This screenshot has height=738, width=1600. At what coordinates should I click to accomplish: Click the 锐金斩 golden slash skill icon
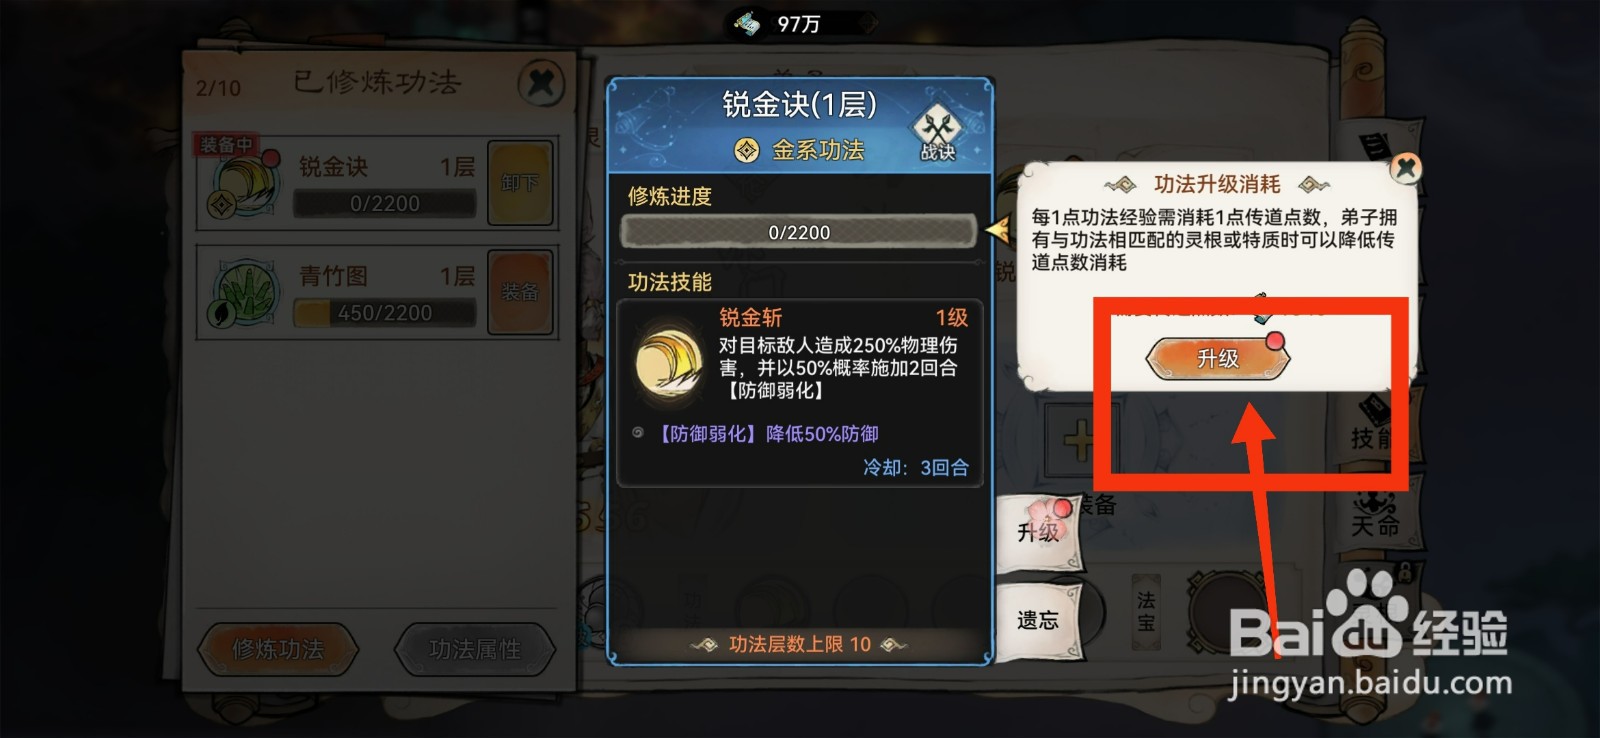point(669,361)
